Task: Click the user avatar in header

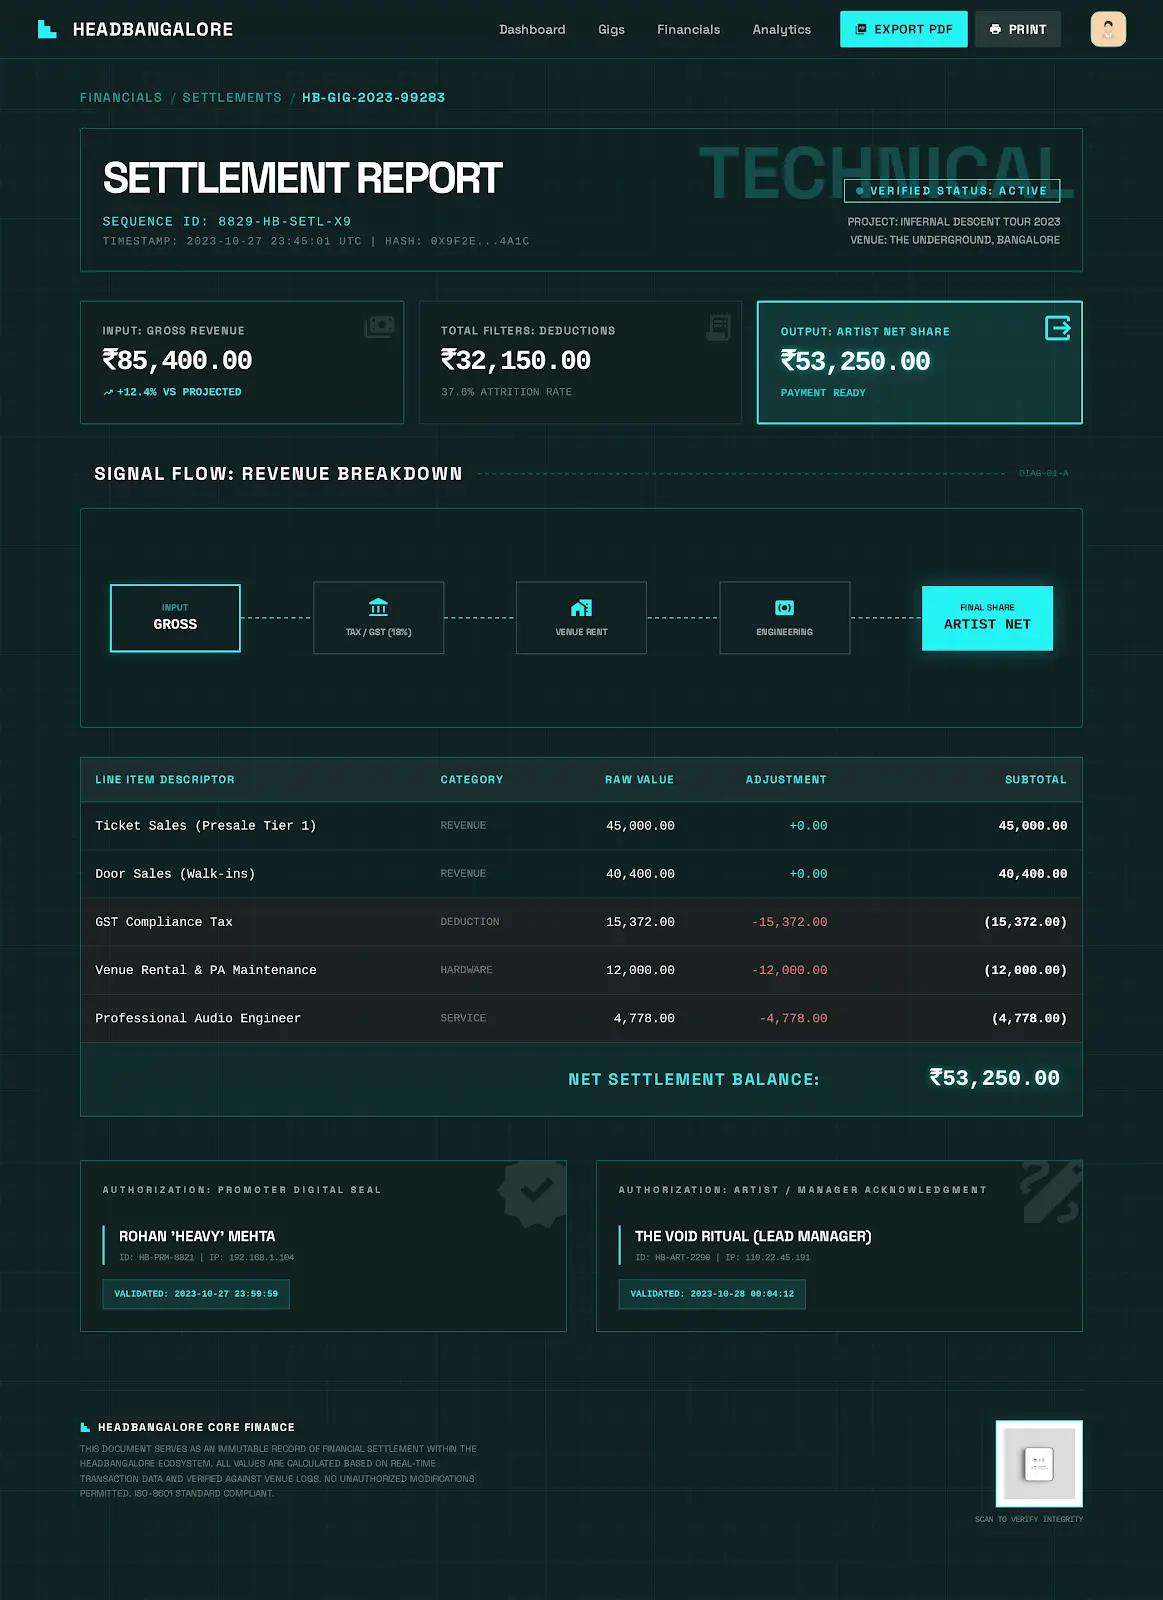Action: [1107, 29]
